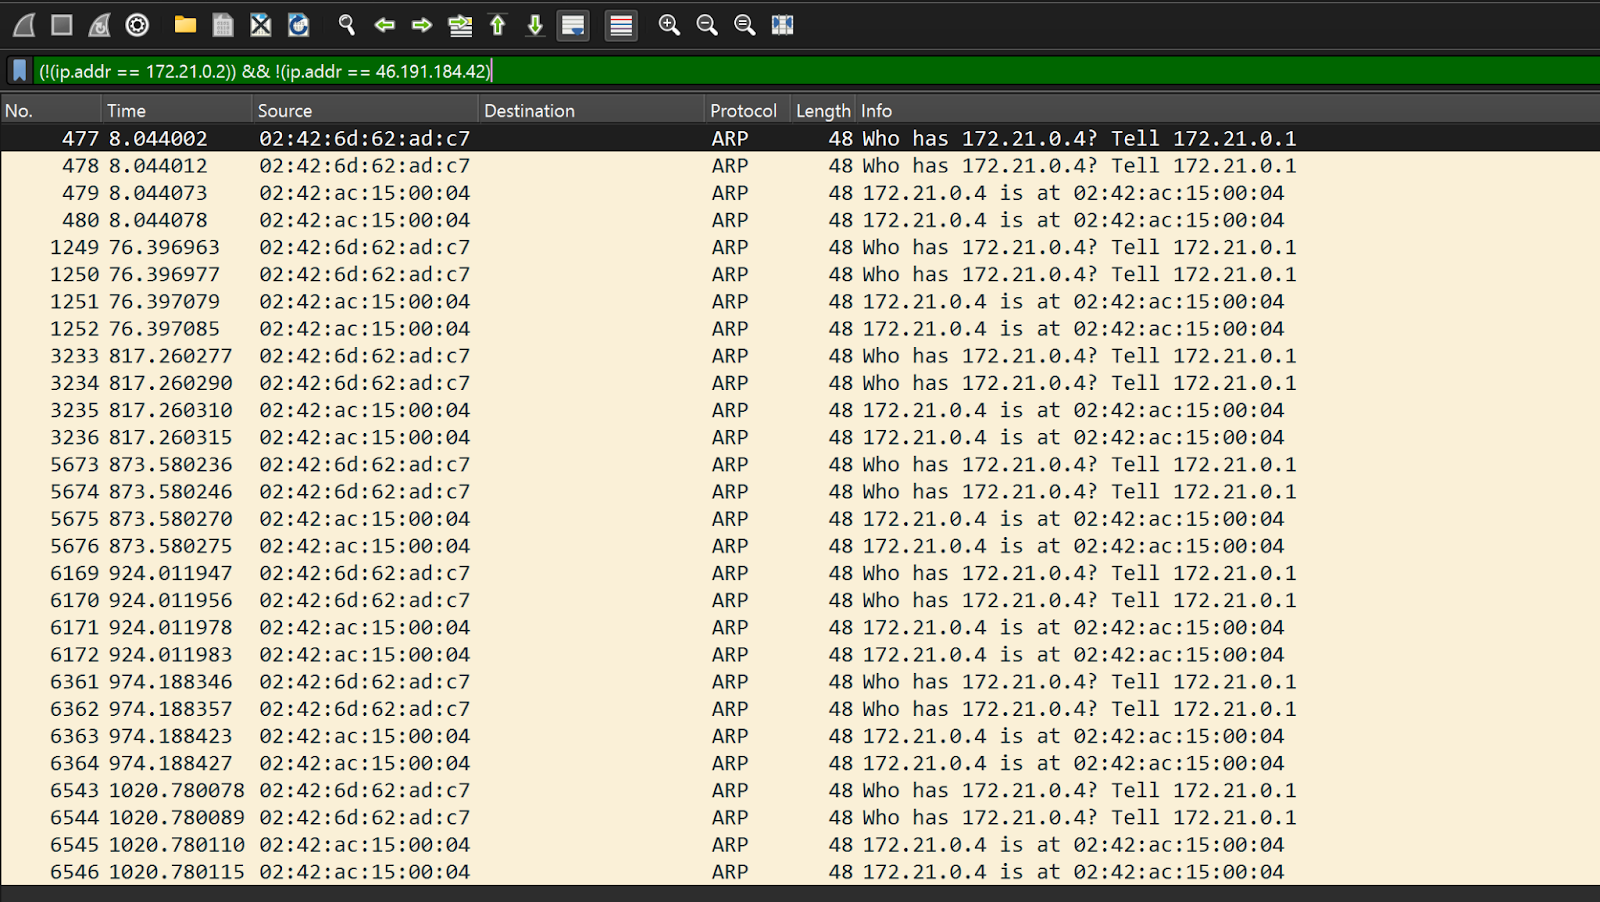Restart the current capture

99,25
